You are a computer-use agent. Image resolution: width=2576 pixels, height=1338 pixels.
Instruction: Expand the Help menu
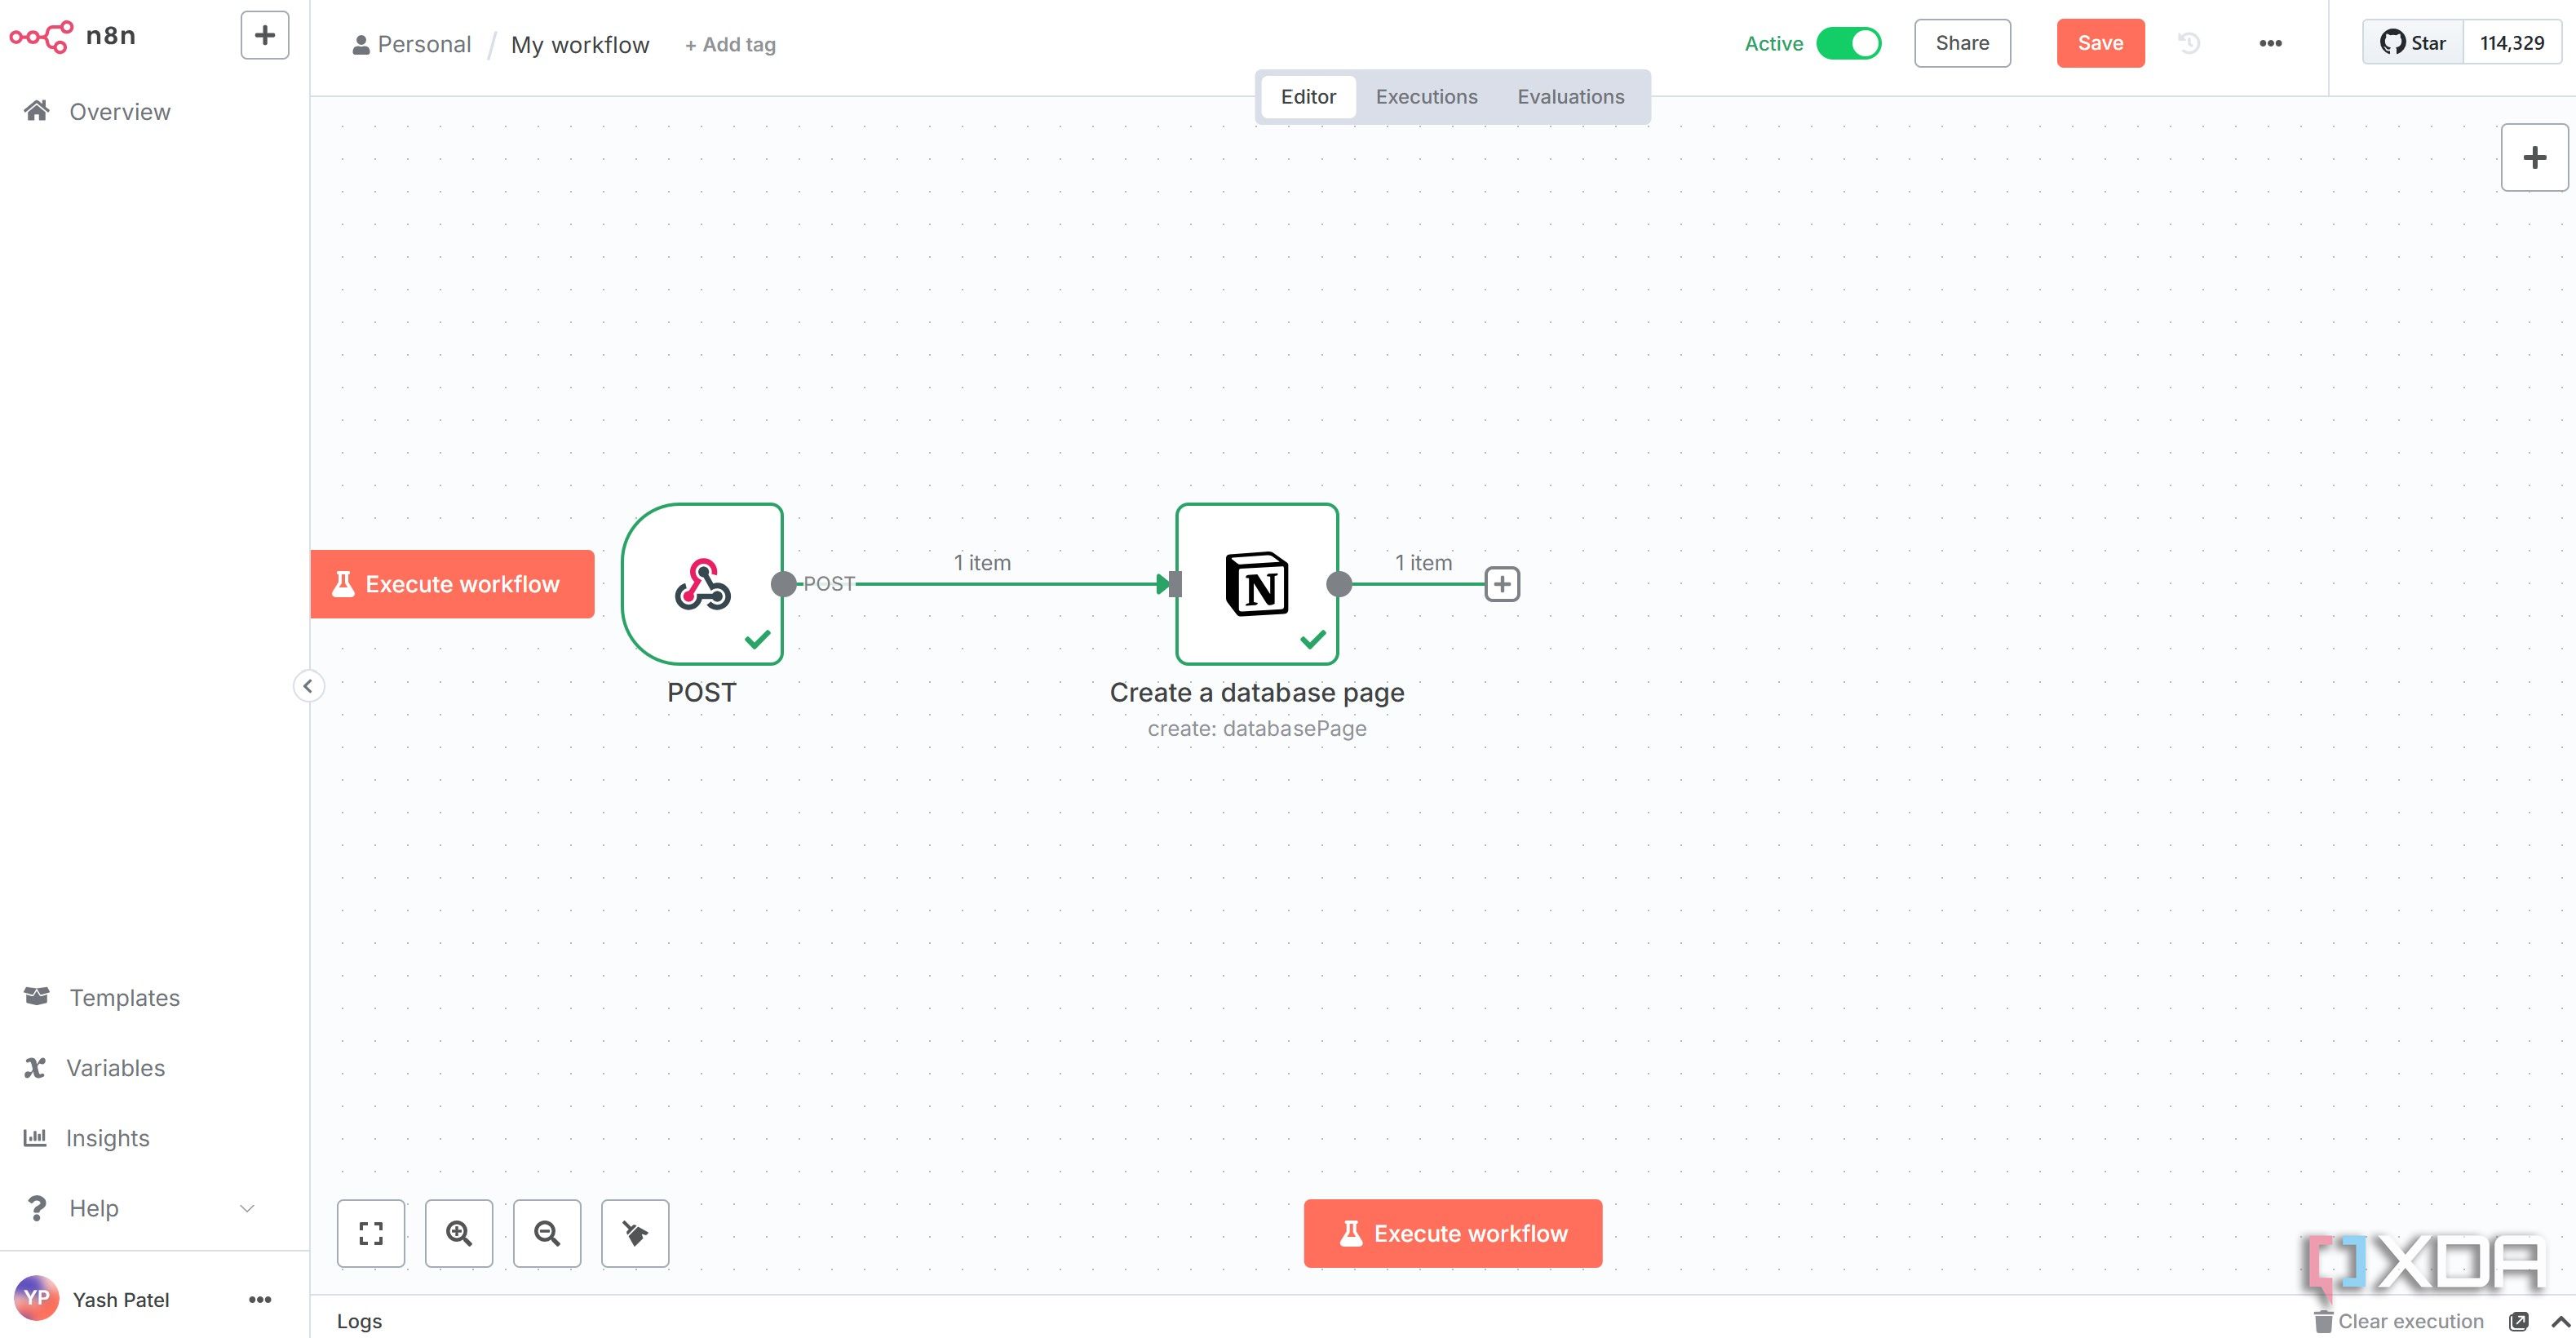[x=140, y=1208]
